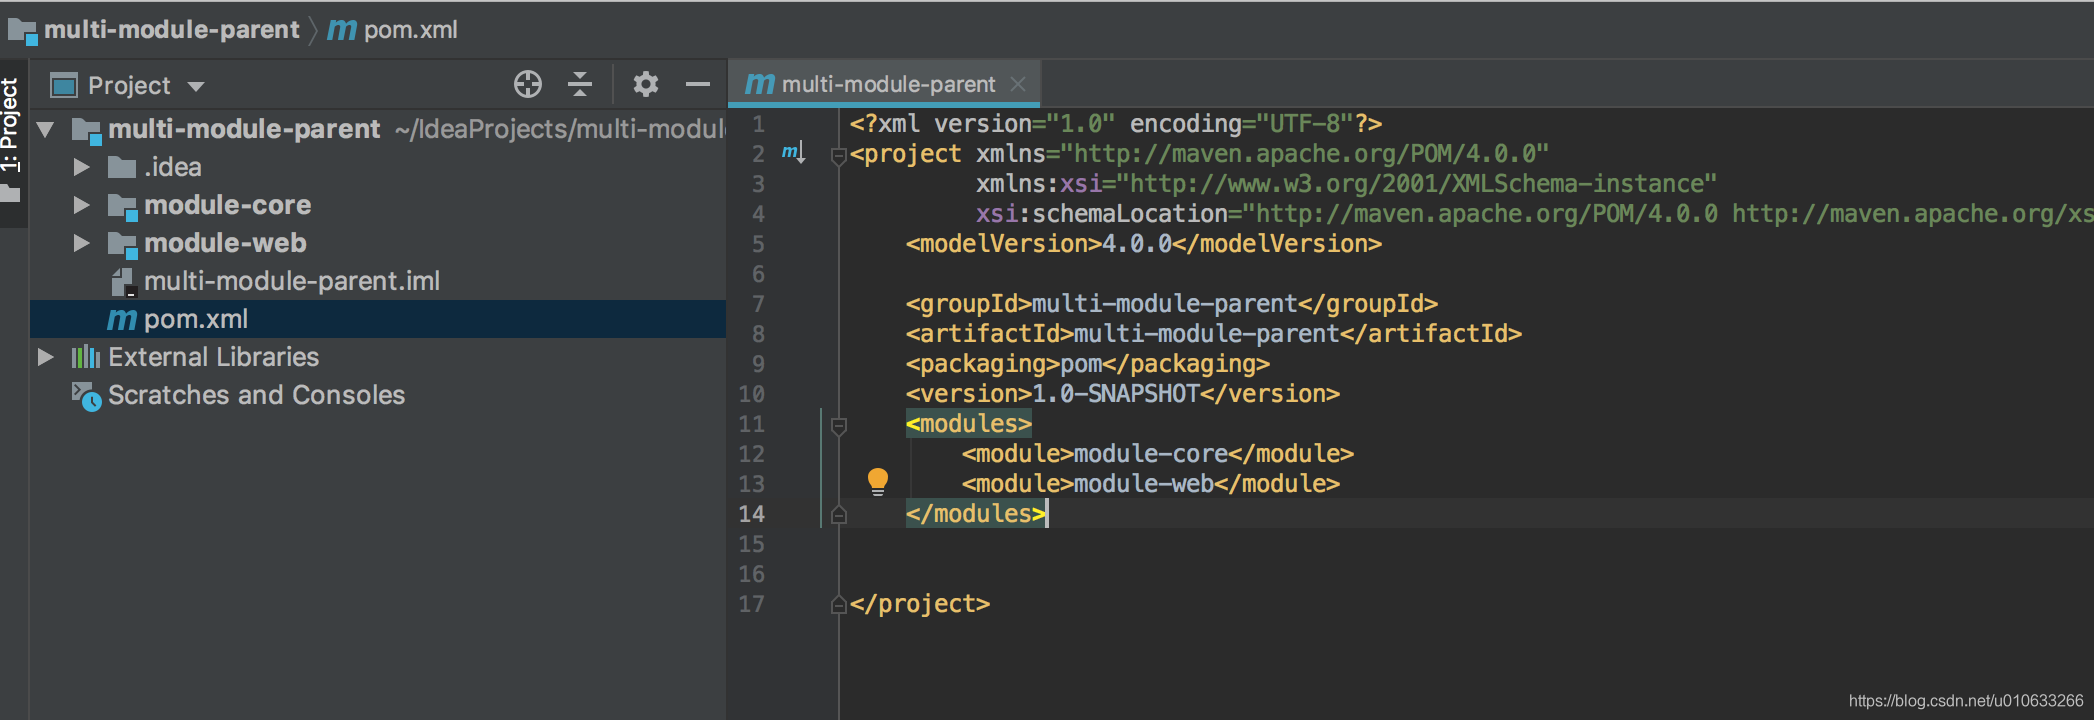
Task: Fold the project tag on line 2
Action: [x=839, y=155]
